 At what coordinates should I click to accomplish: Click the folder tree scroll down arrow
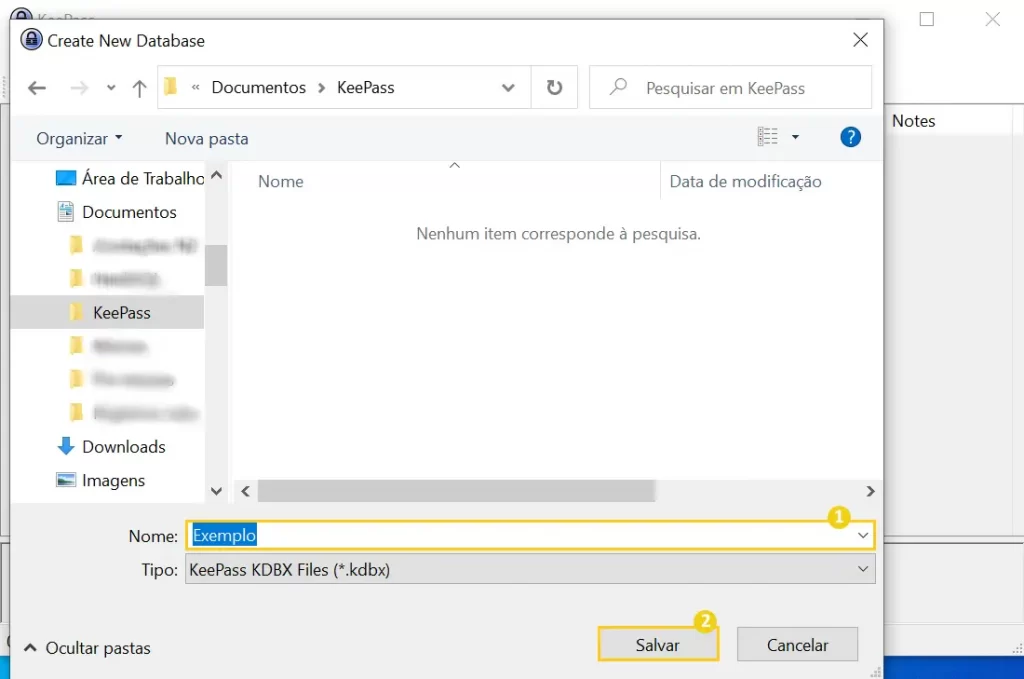tap(217, 491)
